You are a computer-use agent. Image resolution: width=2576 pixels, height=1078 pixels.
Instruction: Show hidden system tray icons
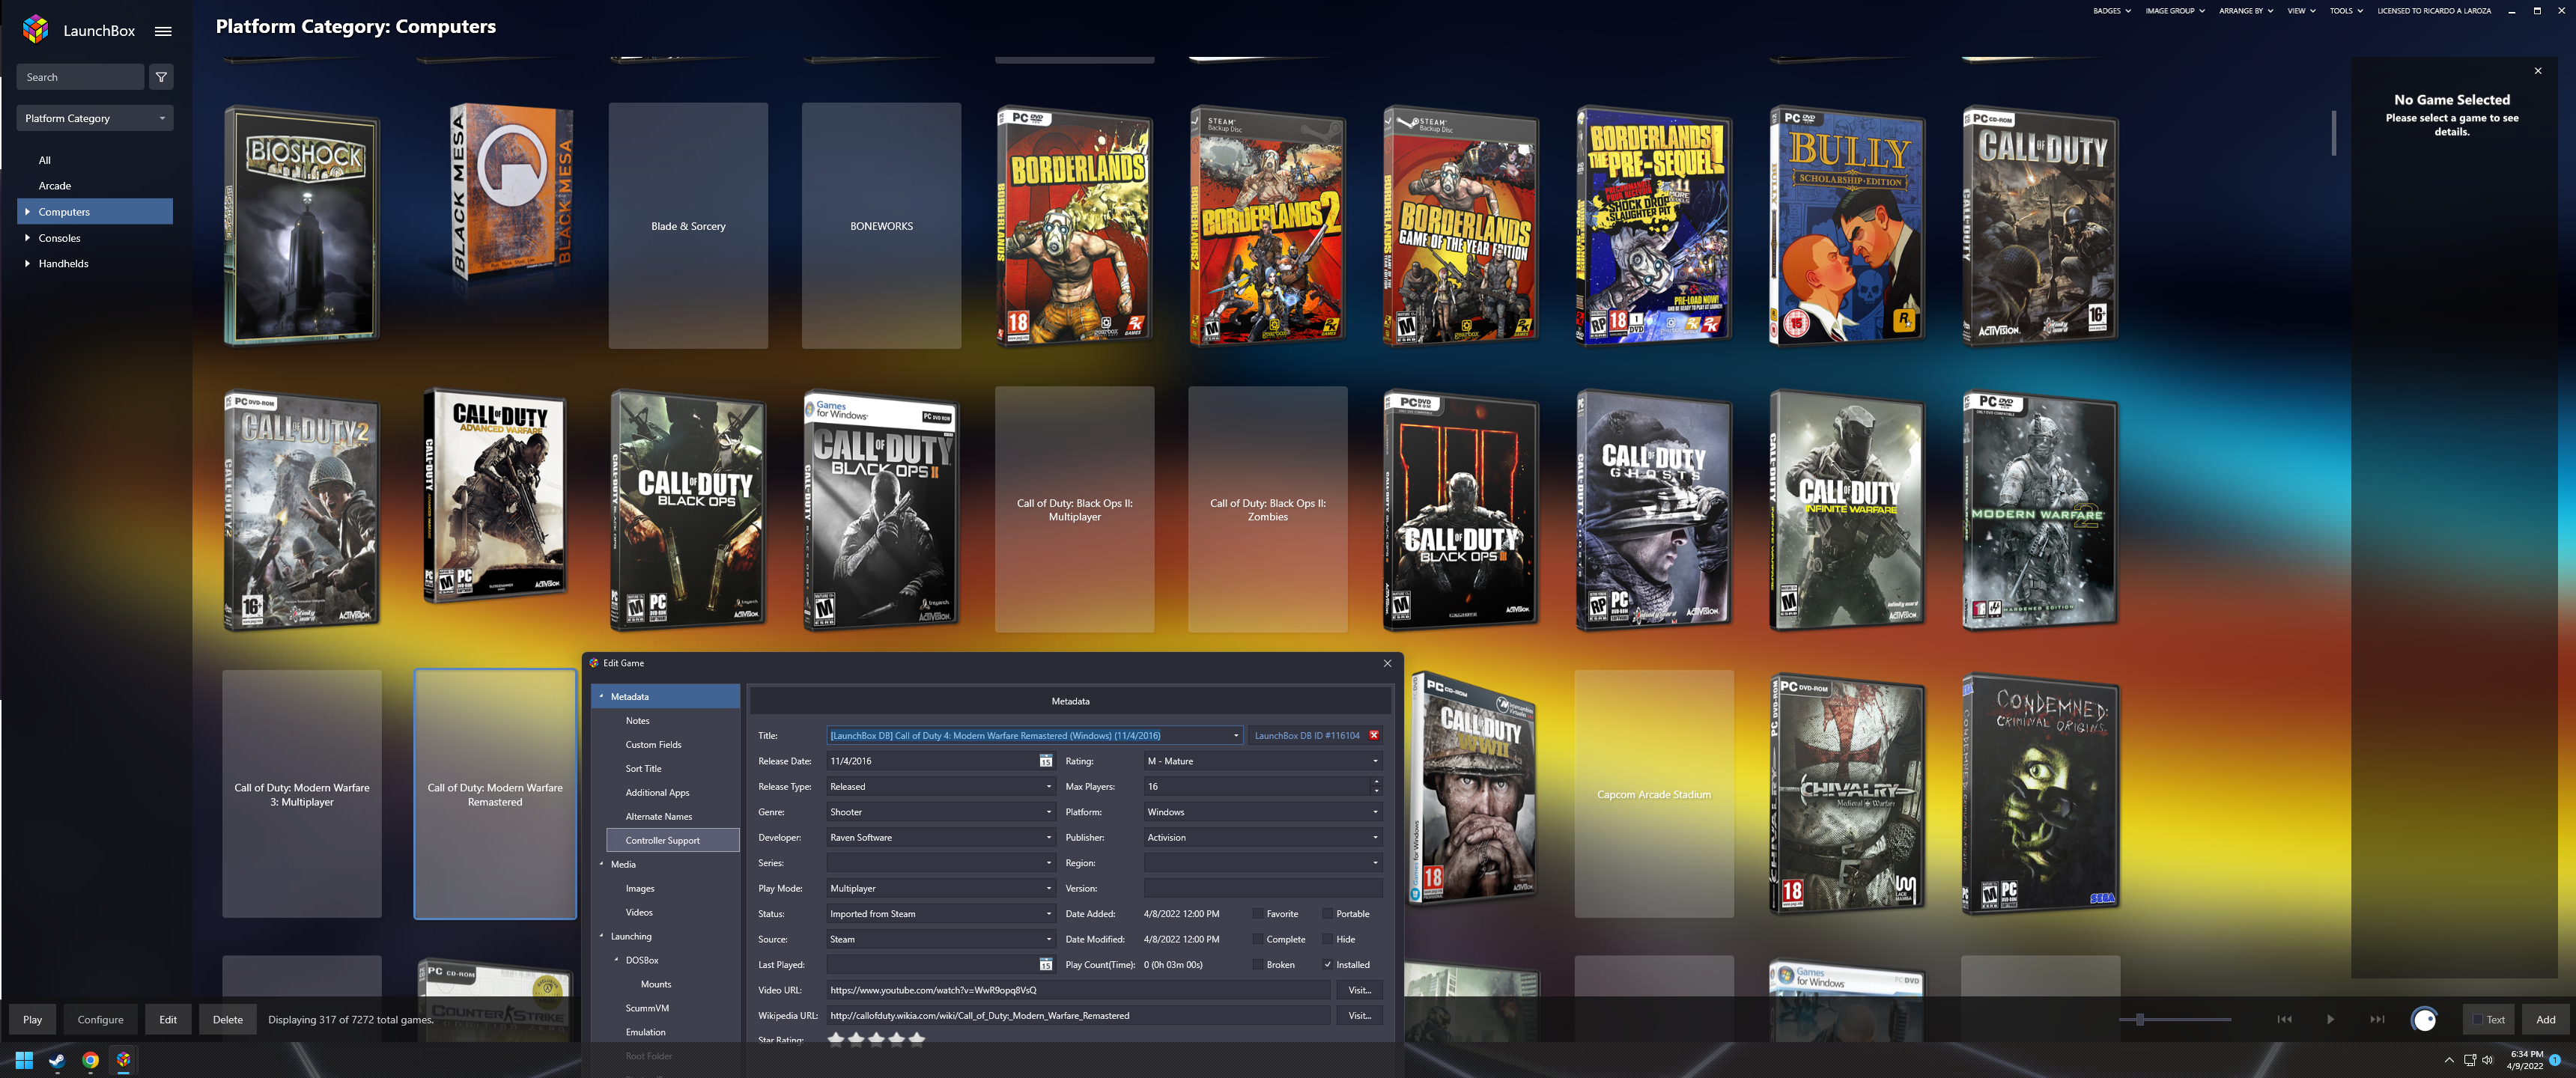point(2449,1060)
